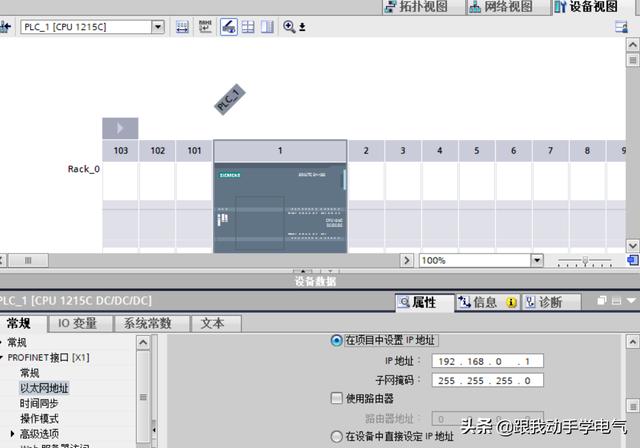Select 以太网地址 tree item
Screen dimensions: 640x448
point(44,388)
